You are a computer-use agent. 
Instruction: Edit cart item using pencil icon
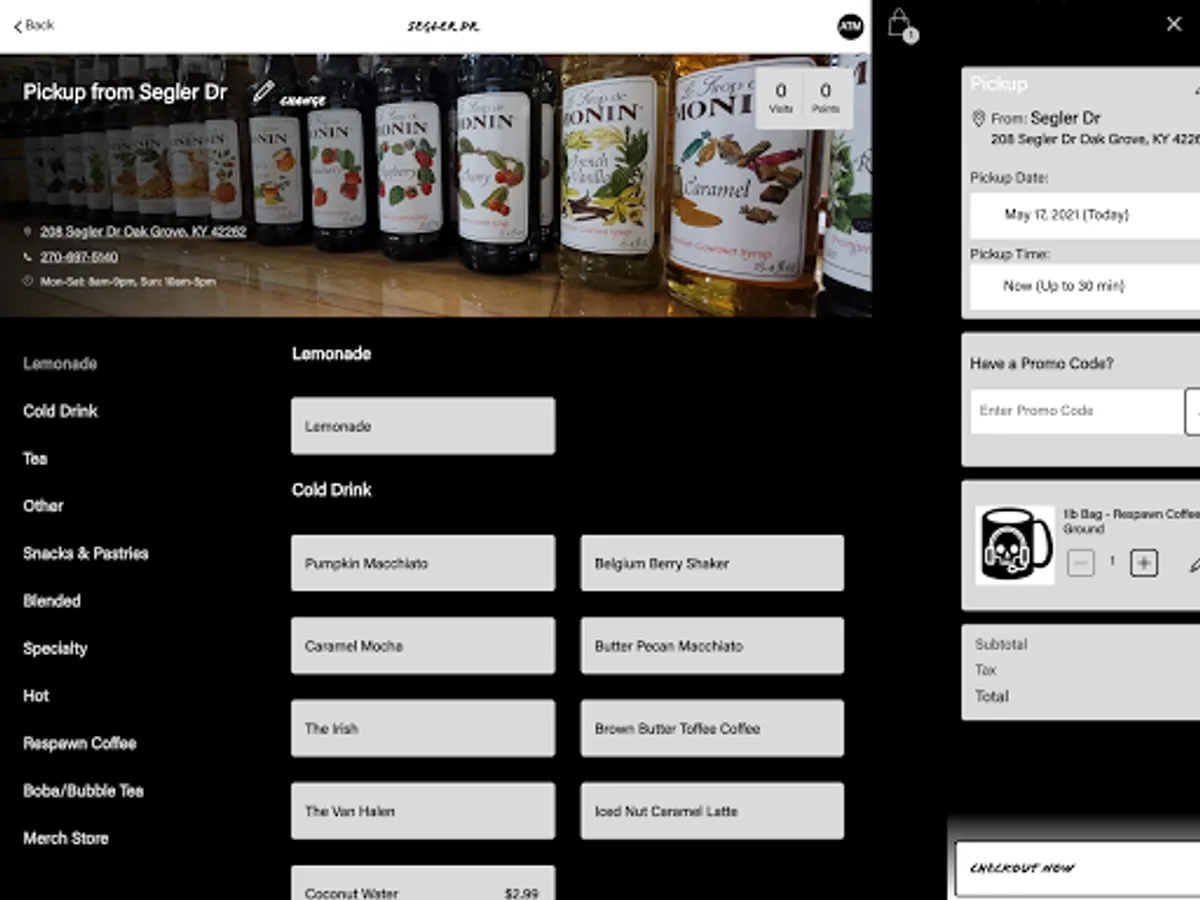[x=1195, y=564]
